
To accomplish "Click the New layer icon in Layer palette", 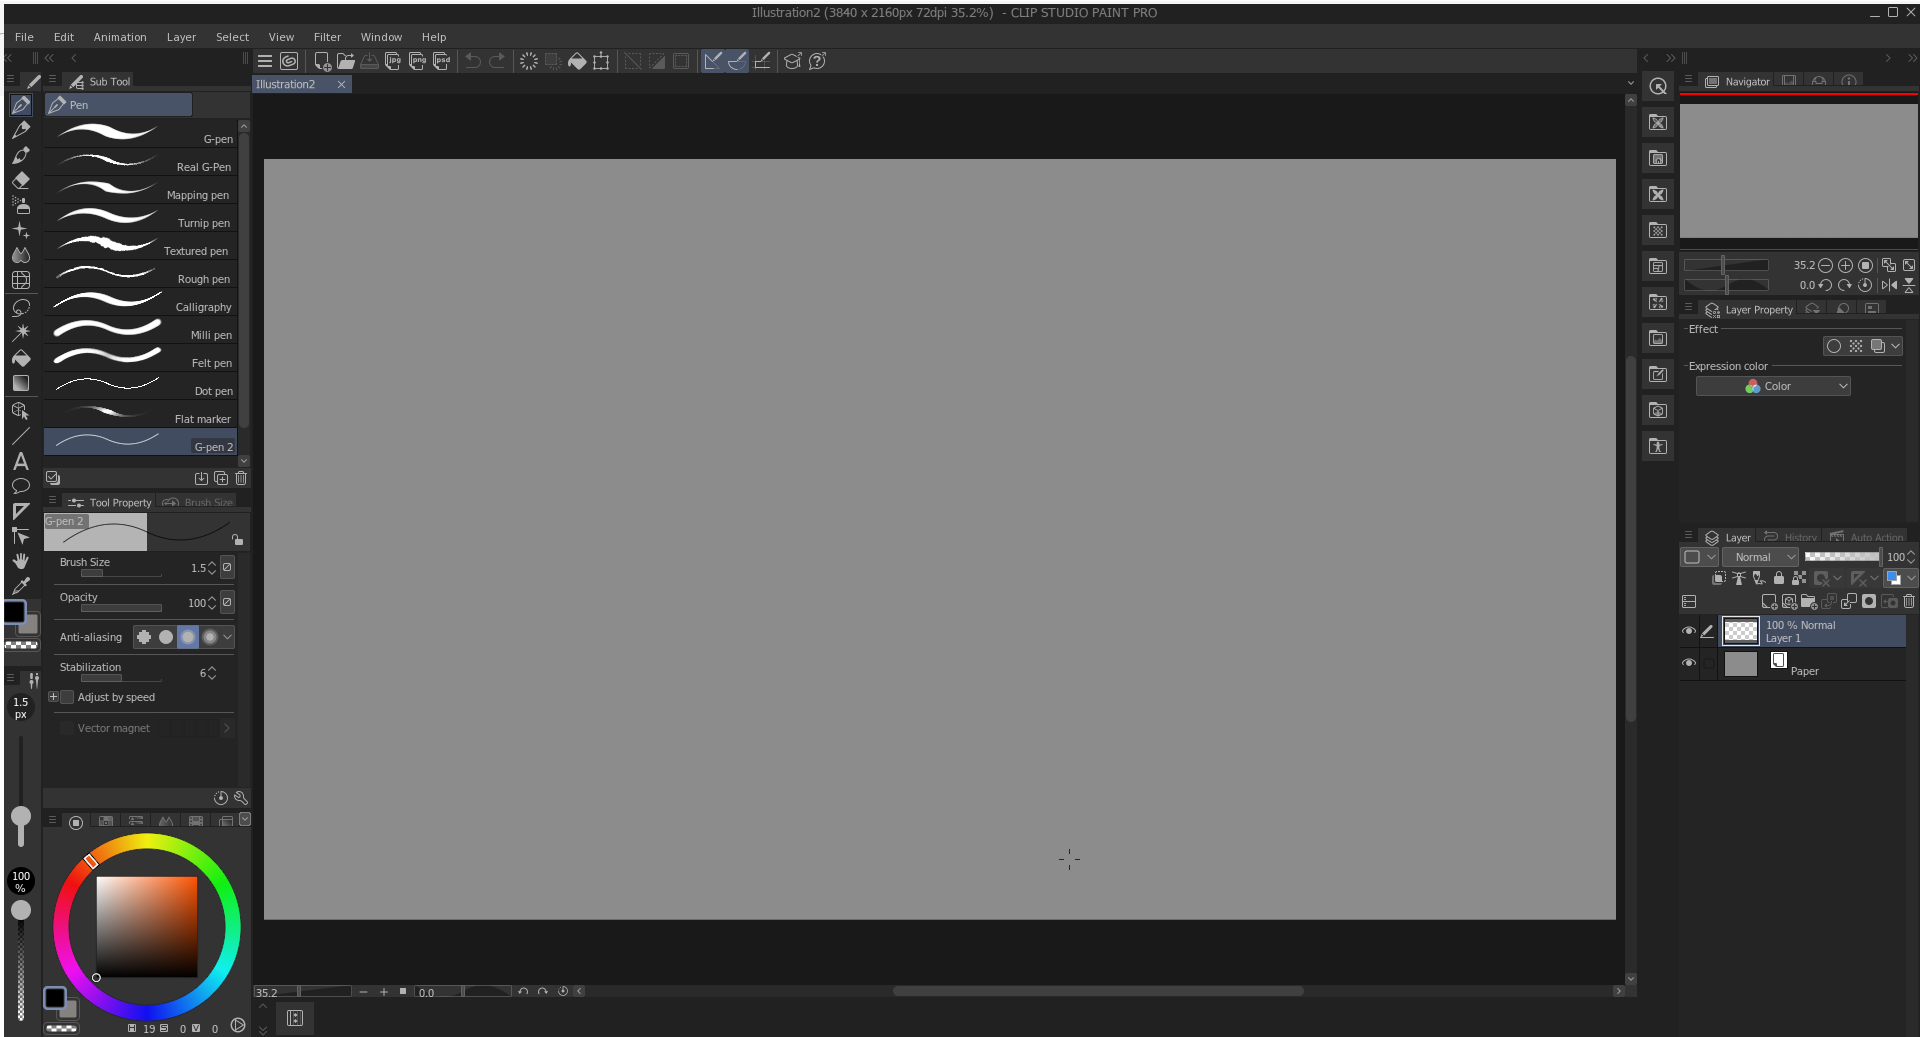I will point(1768,601).
